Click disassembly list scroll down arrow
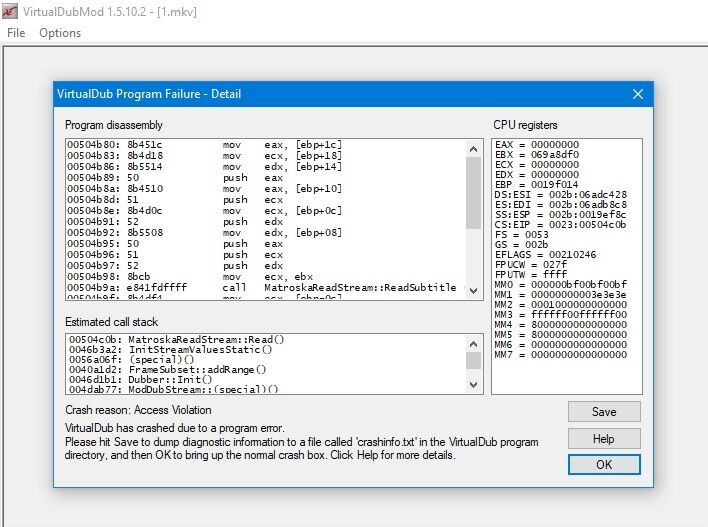Screen dimensions: 708x527 (473, 290)
